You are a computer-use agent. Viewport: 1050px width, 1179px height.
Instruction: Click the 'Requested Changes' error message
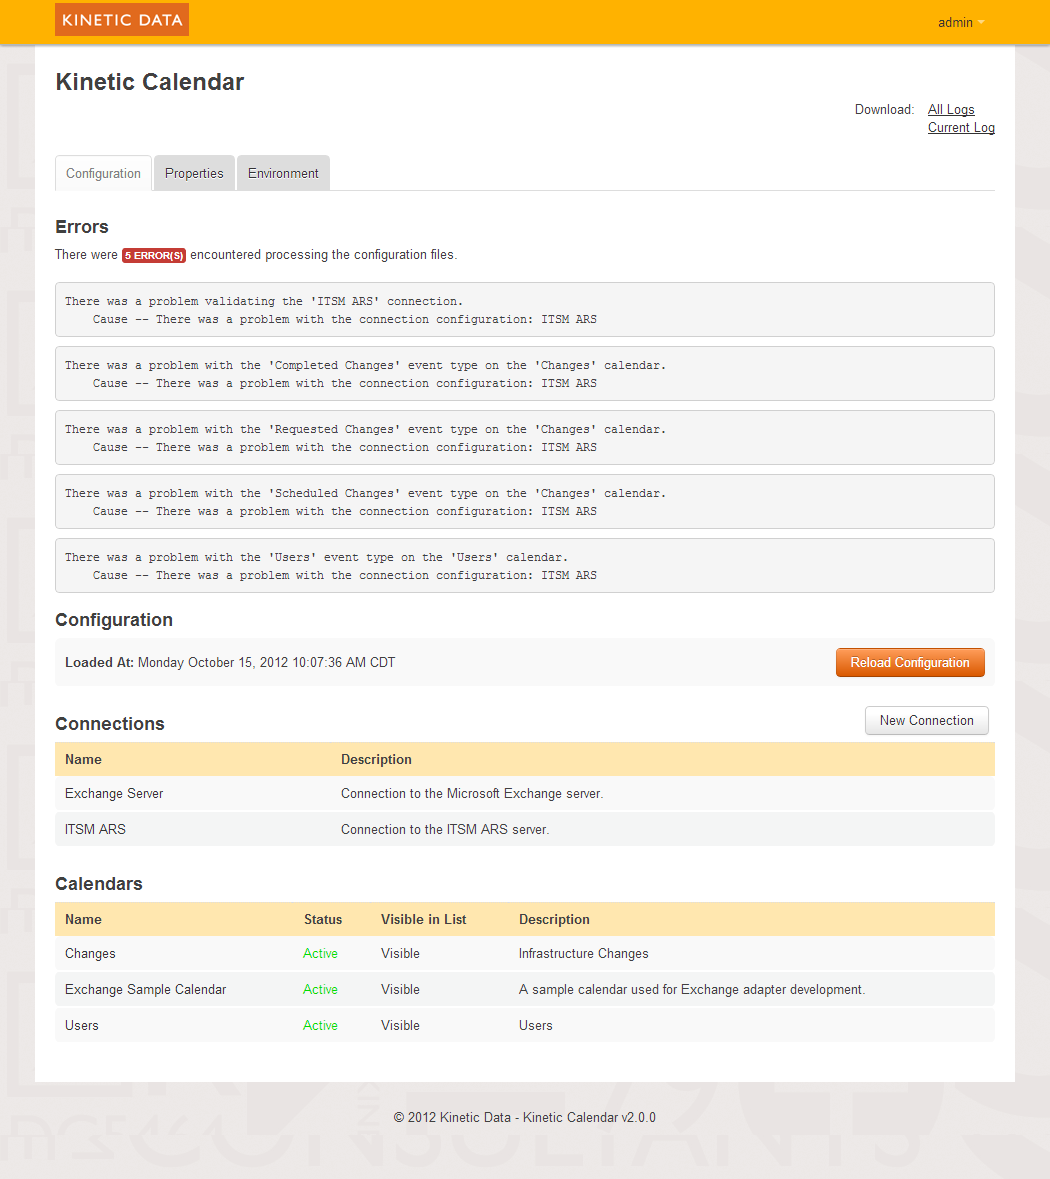coord(525,438)
